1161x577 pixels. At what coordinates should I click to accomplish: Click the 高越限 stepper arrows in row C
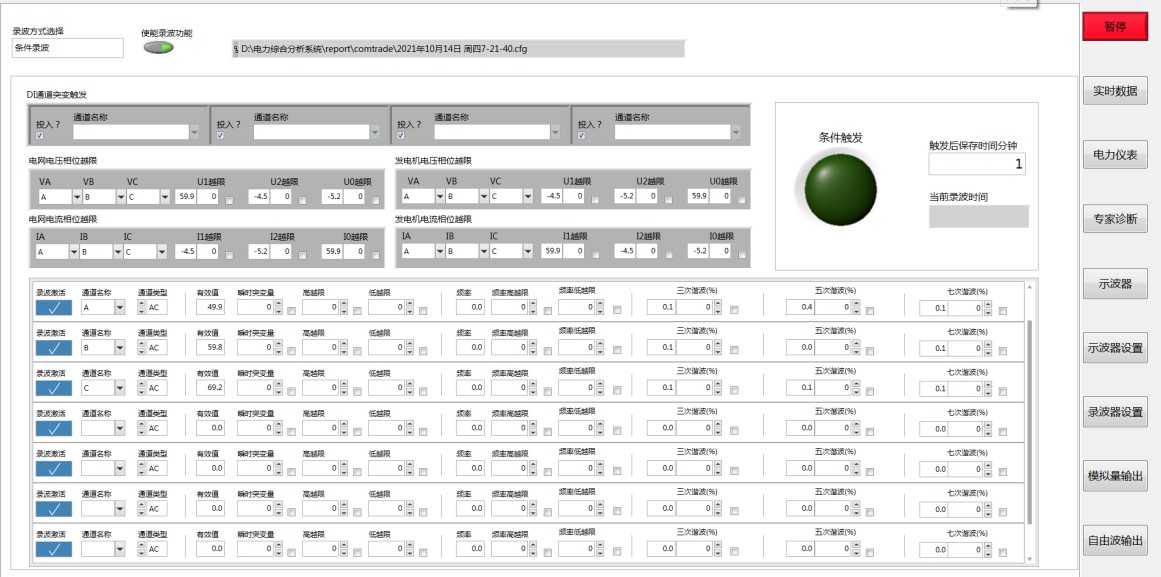[x=344, y=387]
